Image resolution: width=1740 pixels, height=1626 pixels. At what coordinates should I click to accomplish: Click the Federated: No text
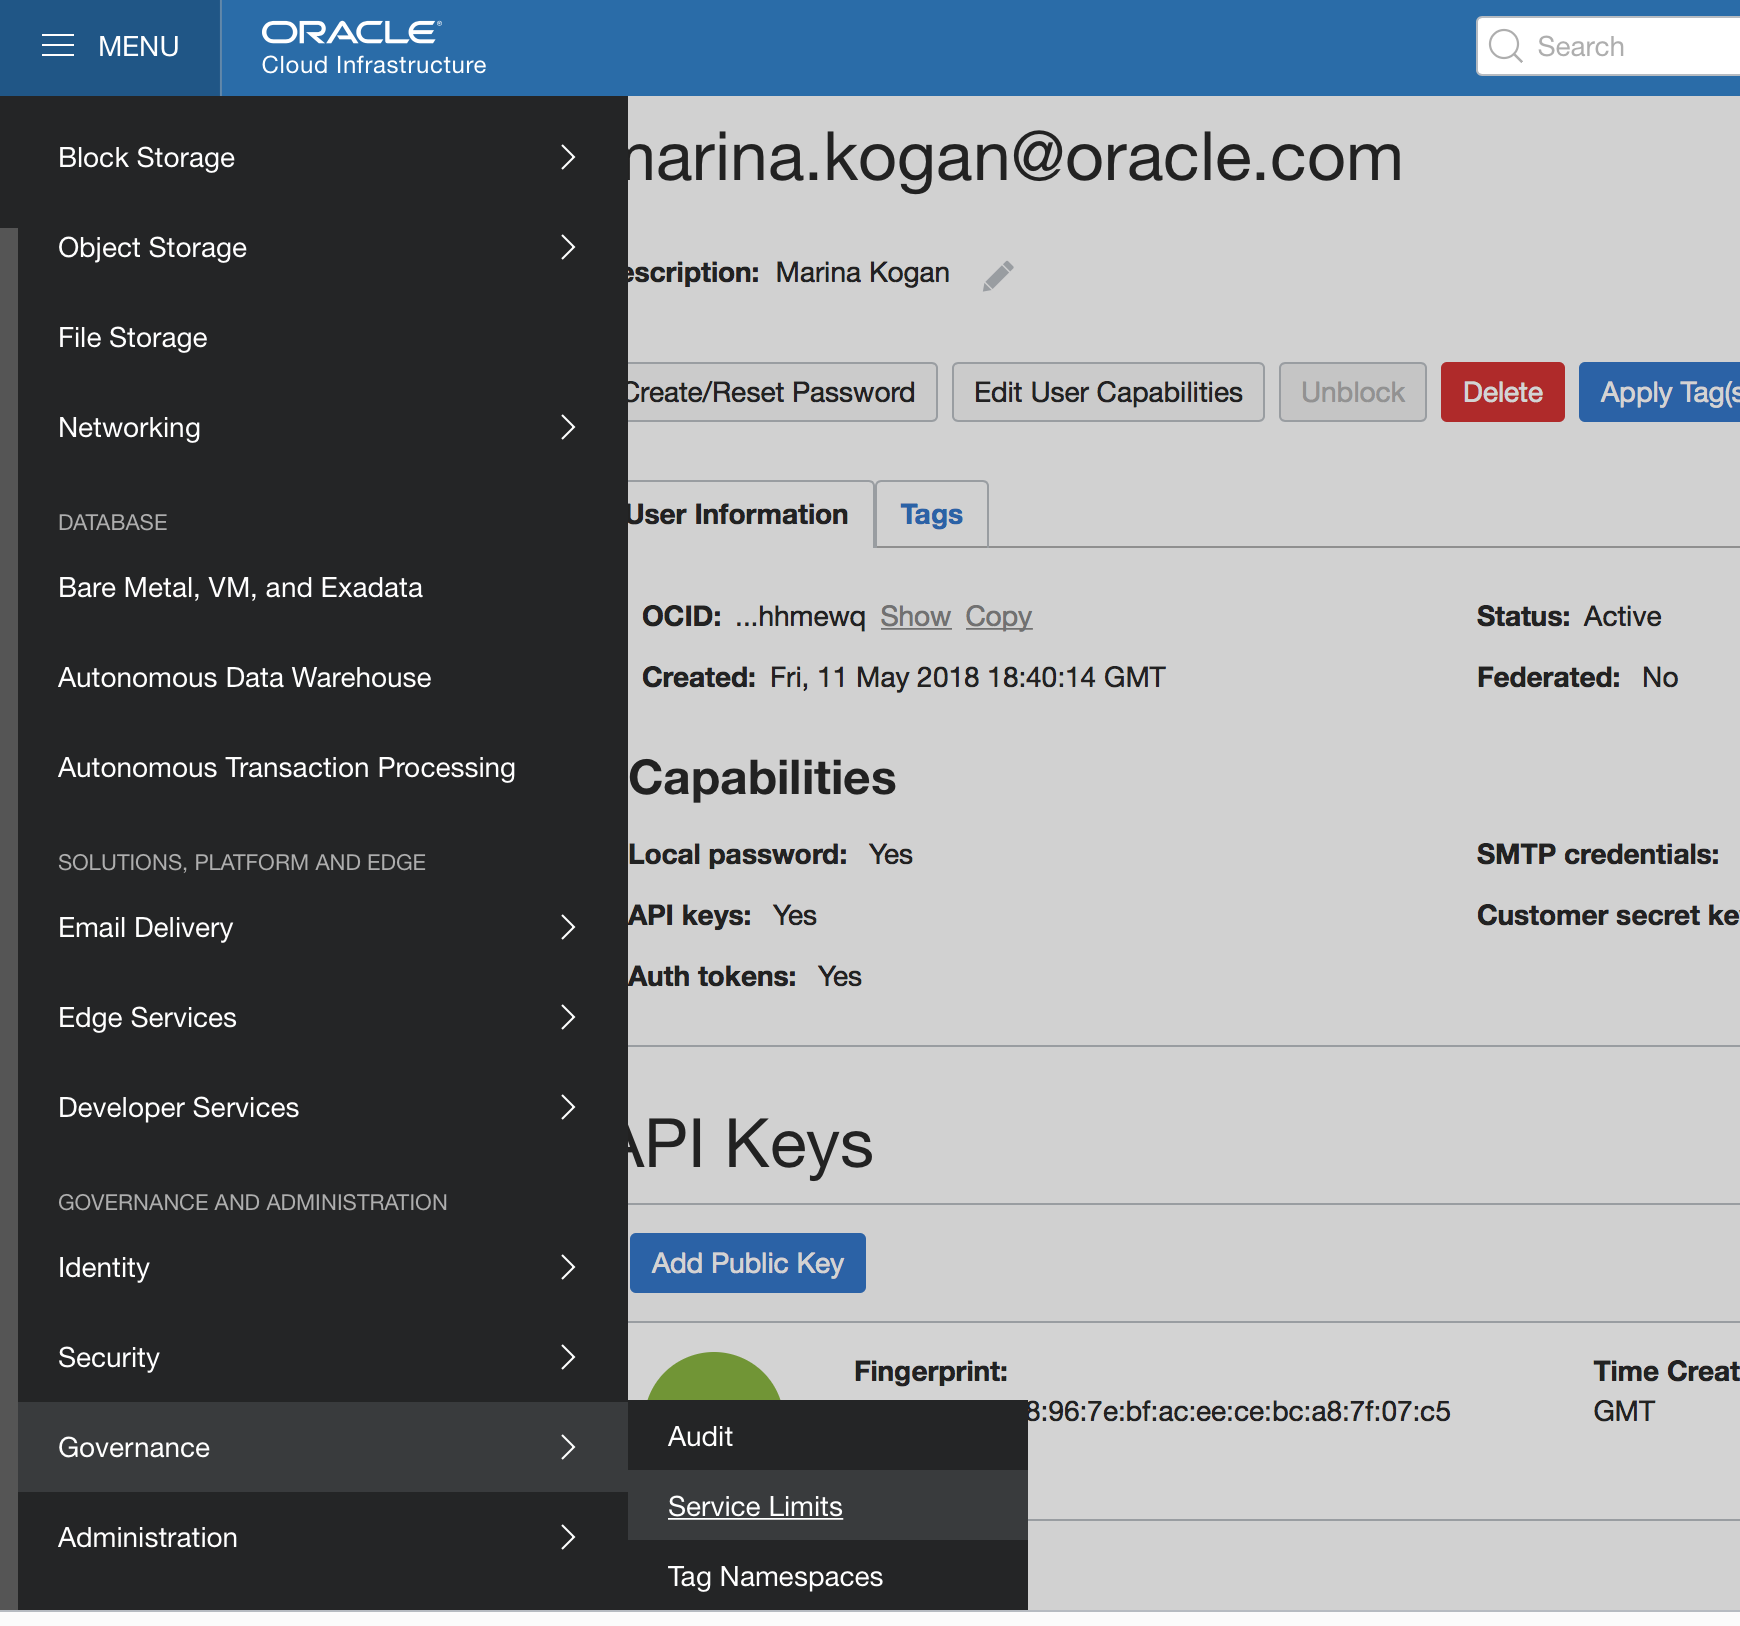(1577, 677)
